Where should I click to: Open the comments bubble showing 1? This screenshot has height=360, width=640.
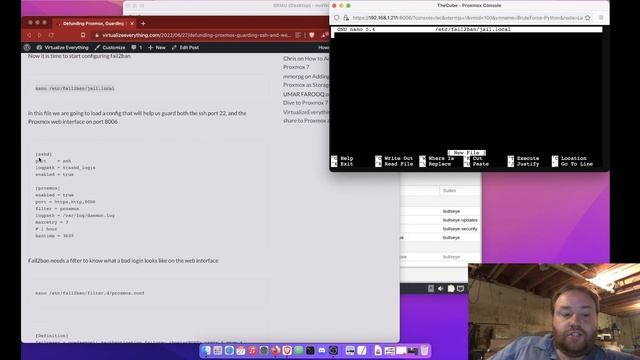137,47
